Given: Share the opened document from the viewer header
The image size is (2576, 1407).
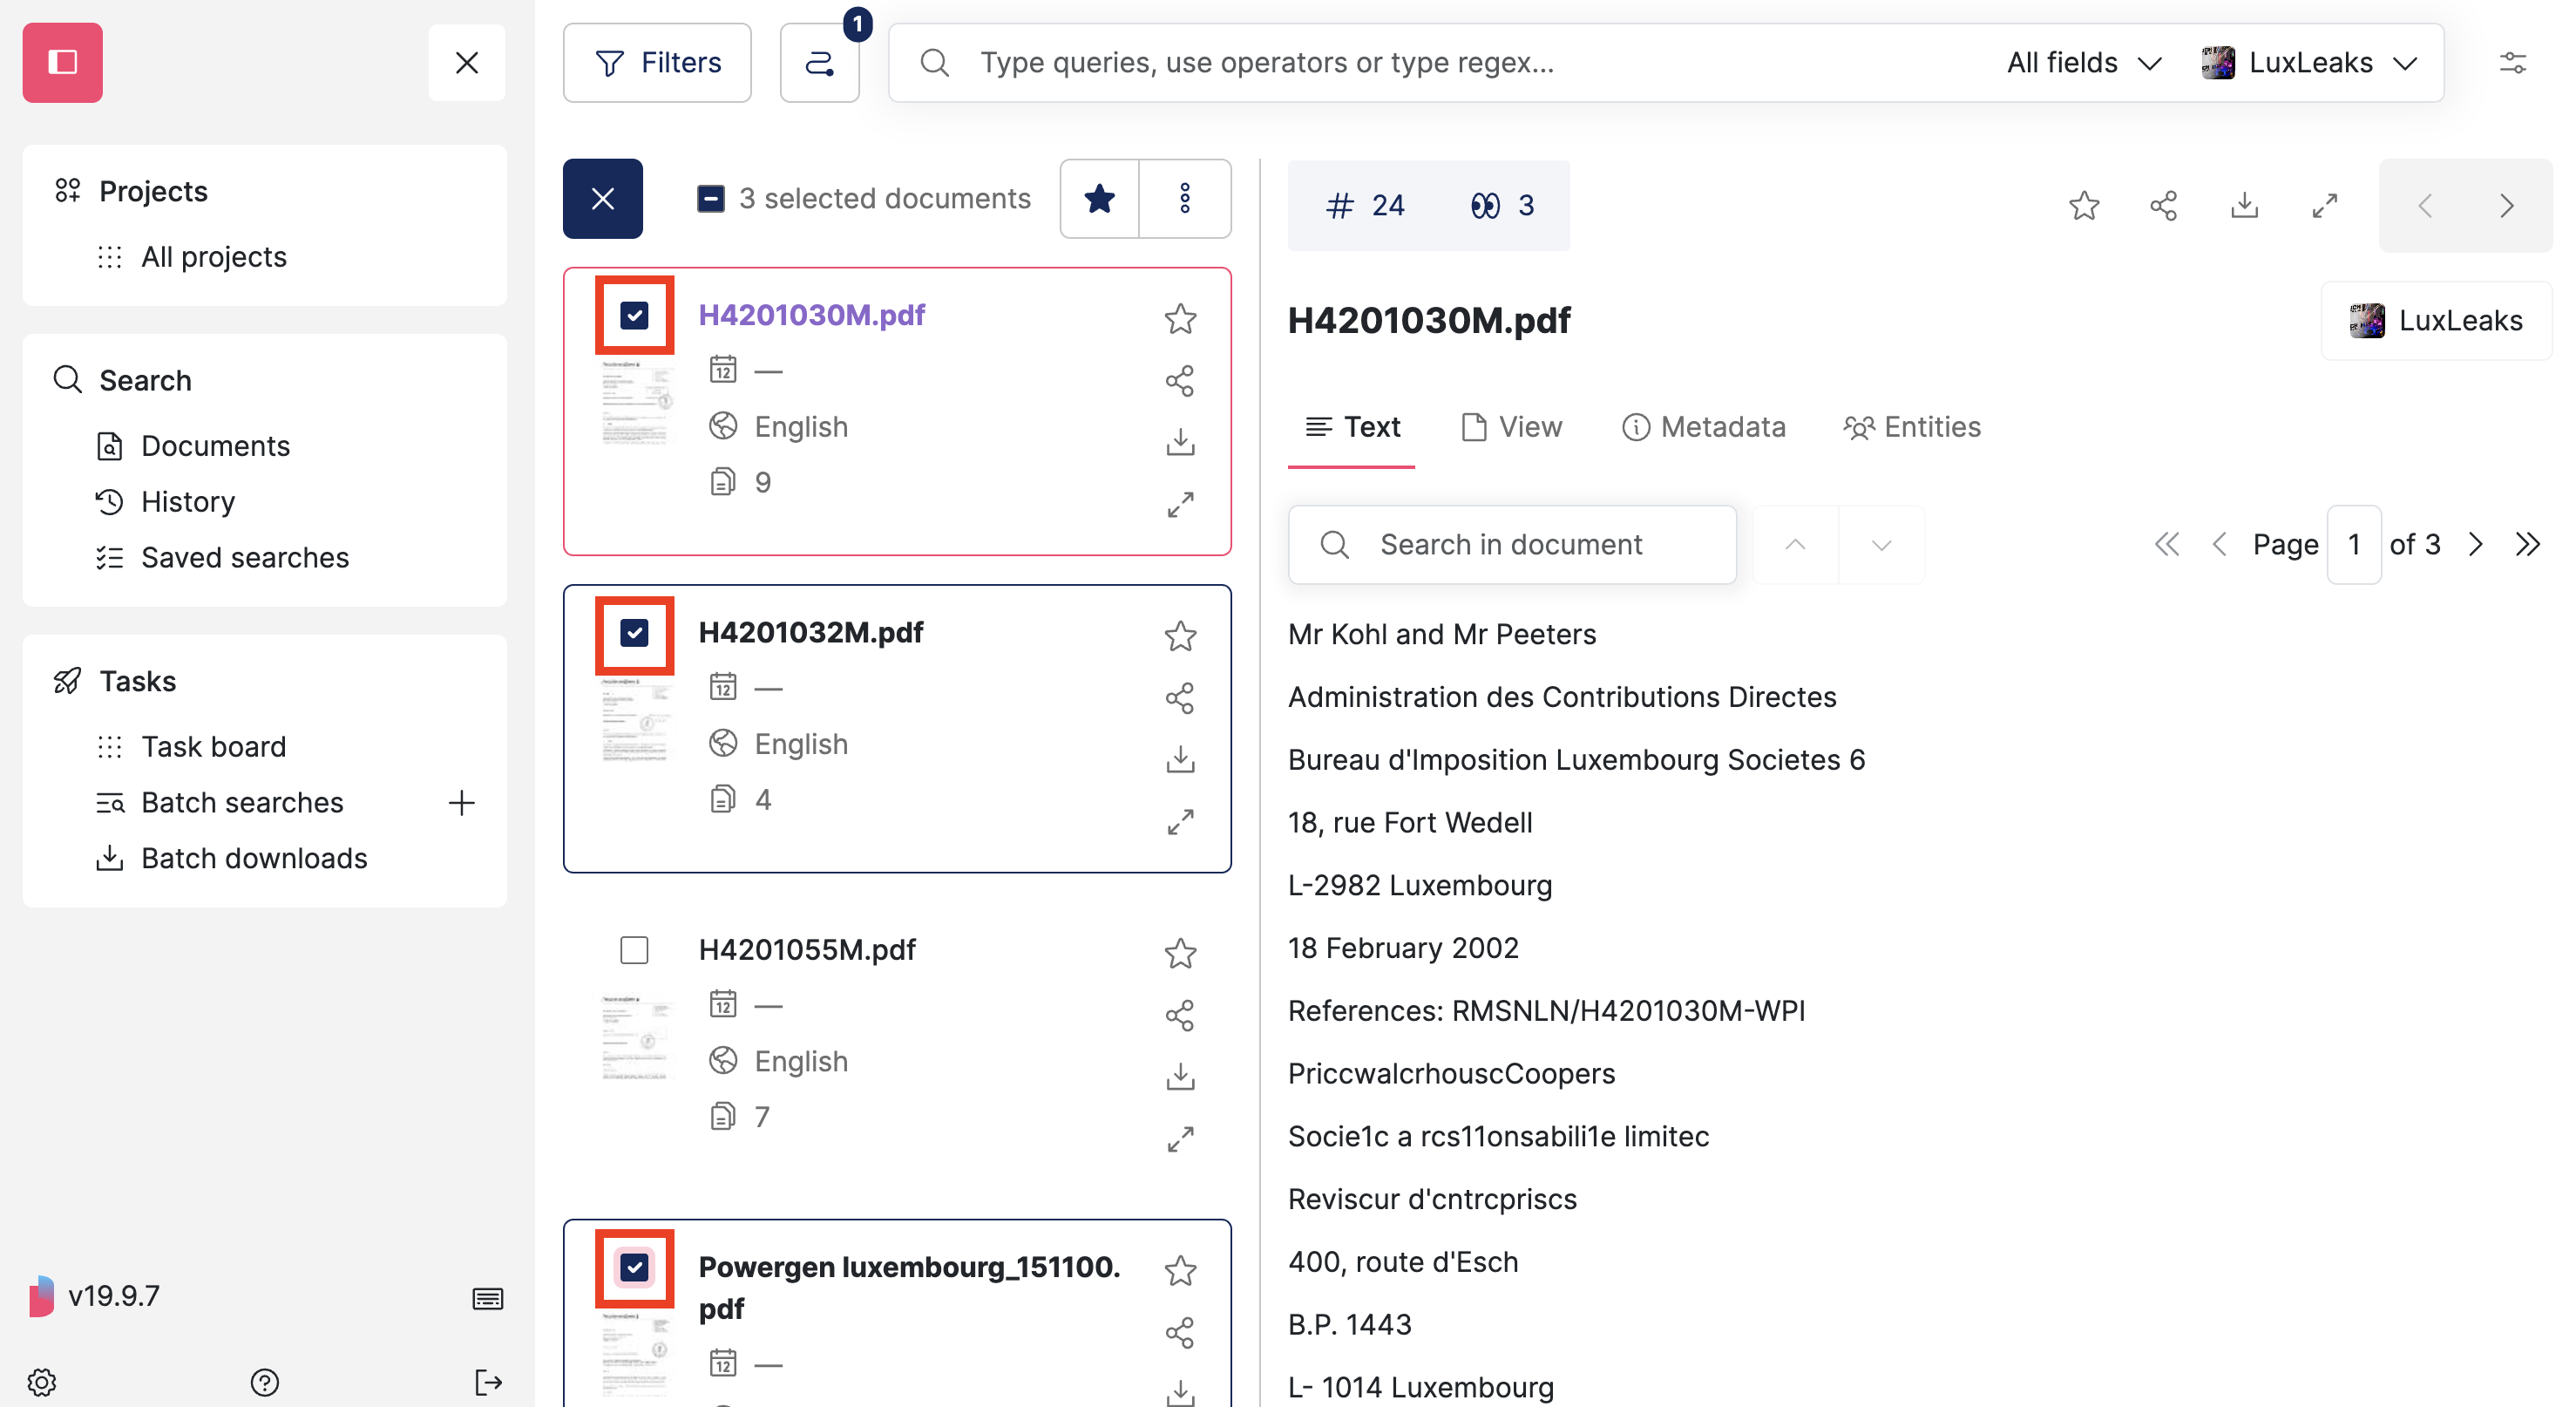Looking at the screenshot, I should pyautogui.click(x=2164, y=205).
